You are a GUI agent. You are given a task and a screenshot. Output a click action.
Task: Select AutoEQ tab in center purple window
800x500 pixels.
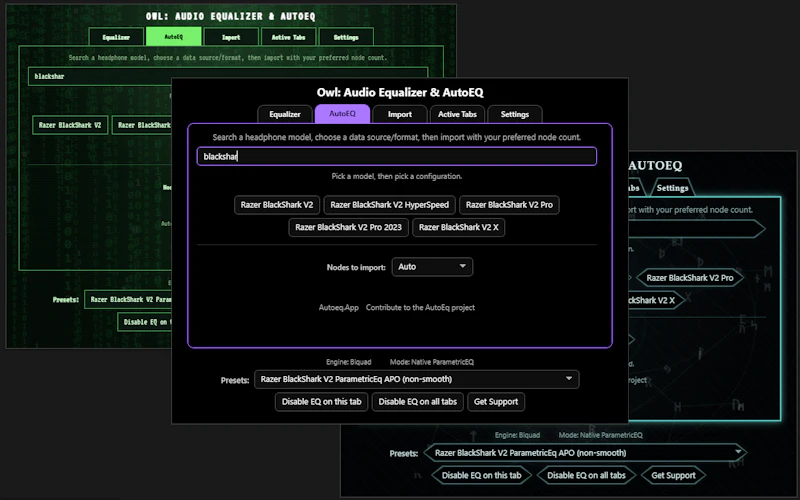[342, 114]
